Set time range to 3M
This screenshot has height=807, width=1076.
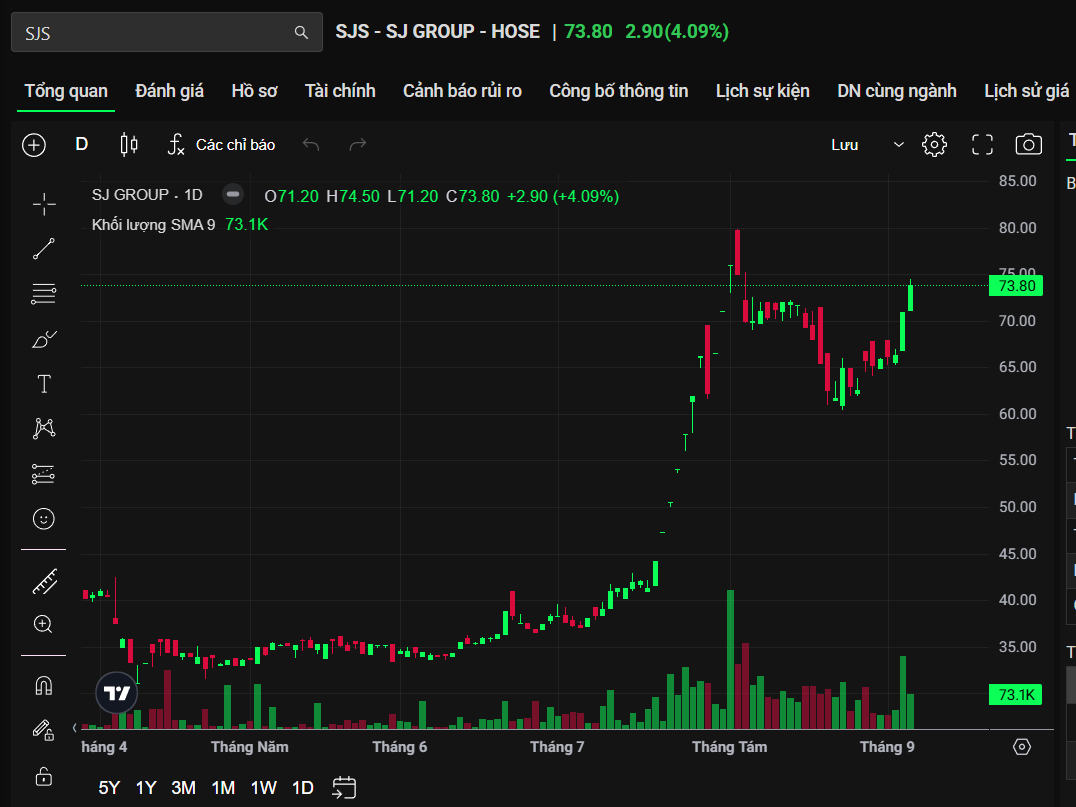pos(183,788)
